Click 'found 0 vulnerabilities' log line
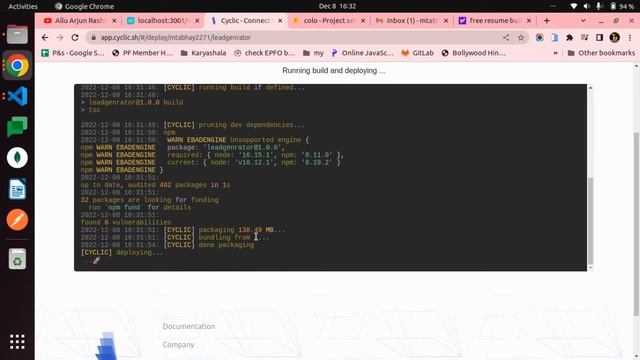 pos(126,222)
